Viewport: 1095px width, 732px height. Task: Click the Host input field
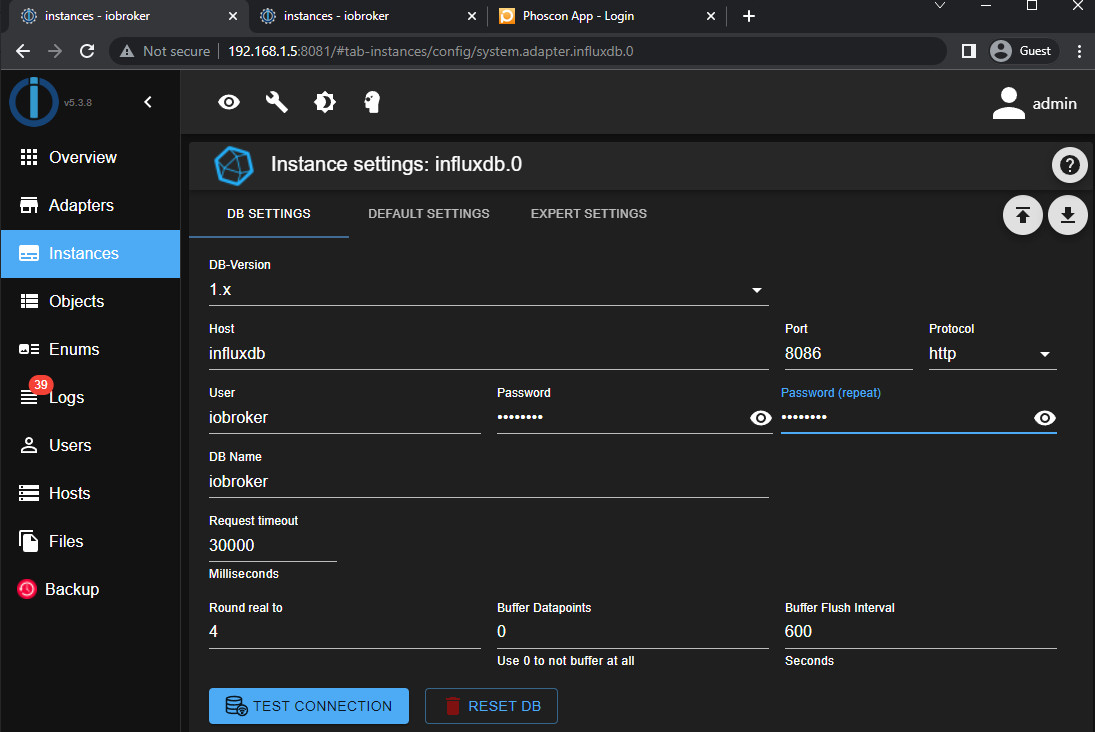click(x=489, y=354)
